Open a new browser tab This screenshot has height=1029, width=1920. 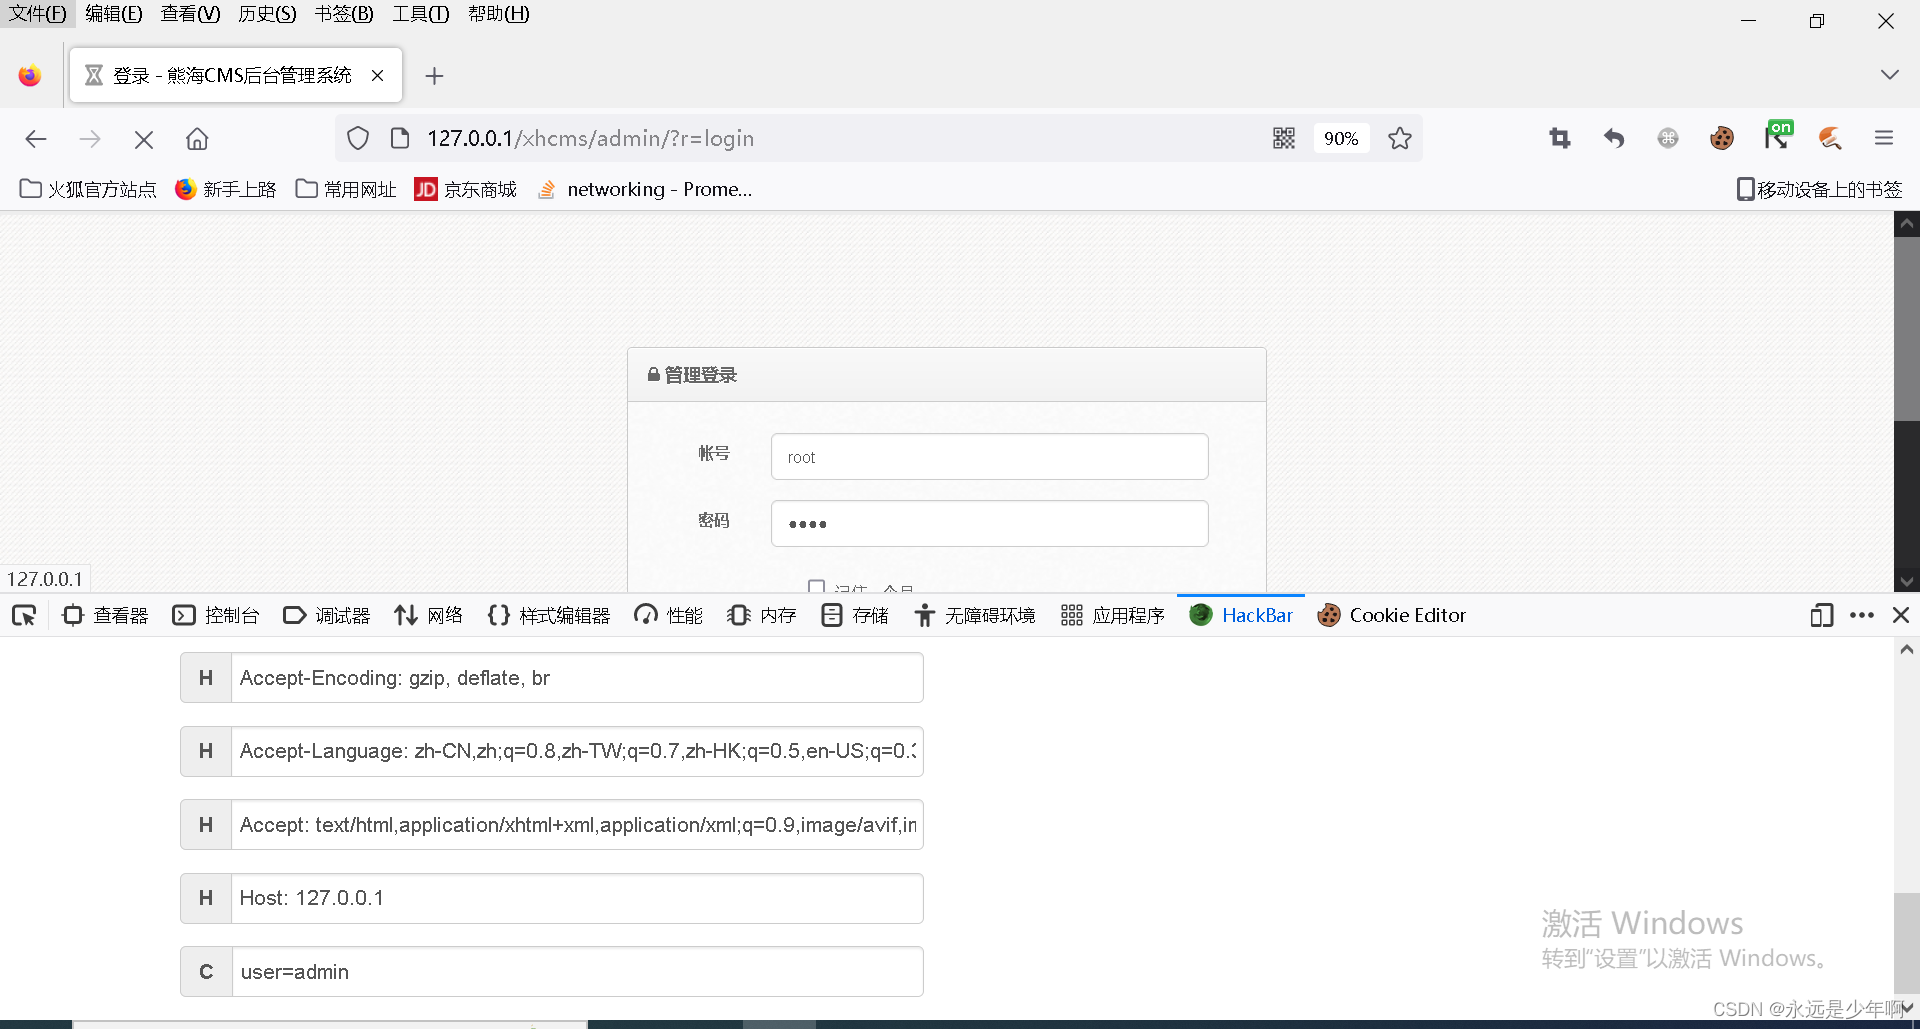point(434,76)
